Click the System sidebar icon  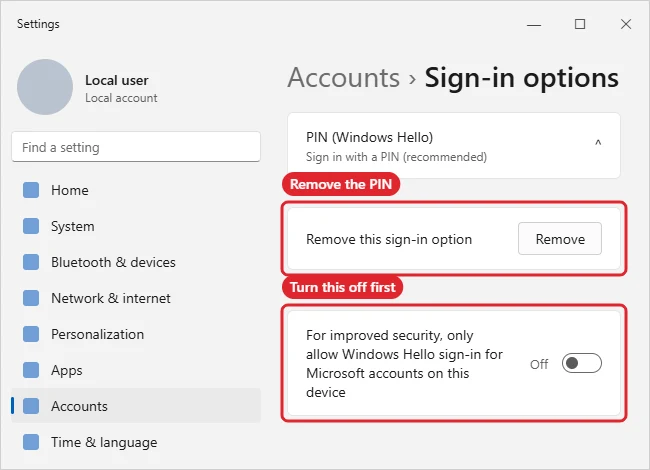31,226
